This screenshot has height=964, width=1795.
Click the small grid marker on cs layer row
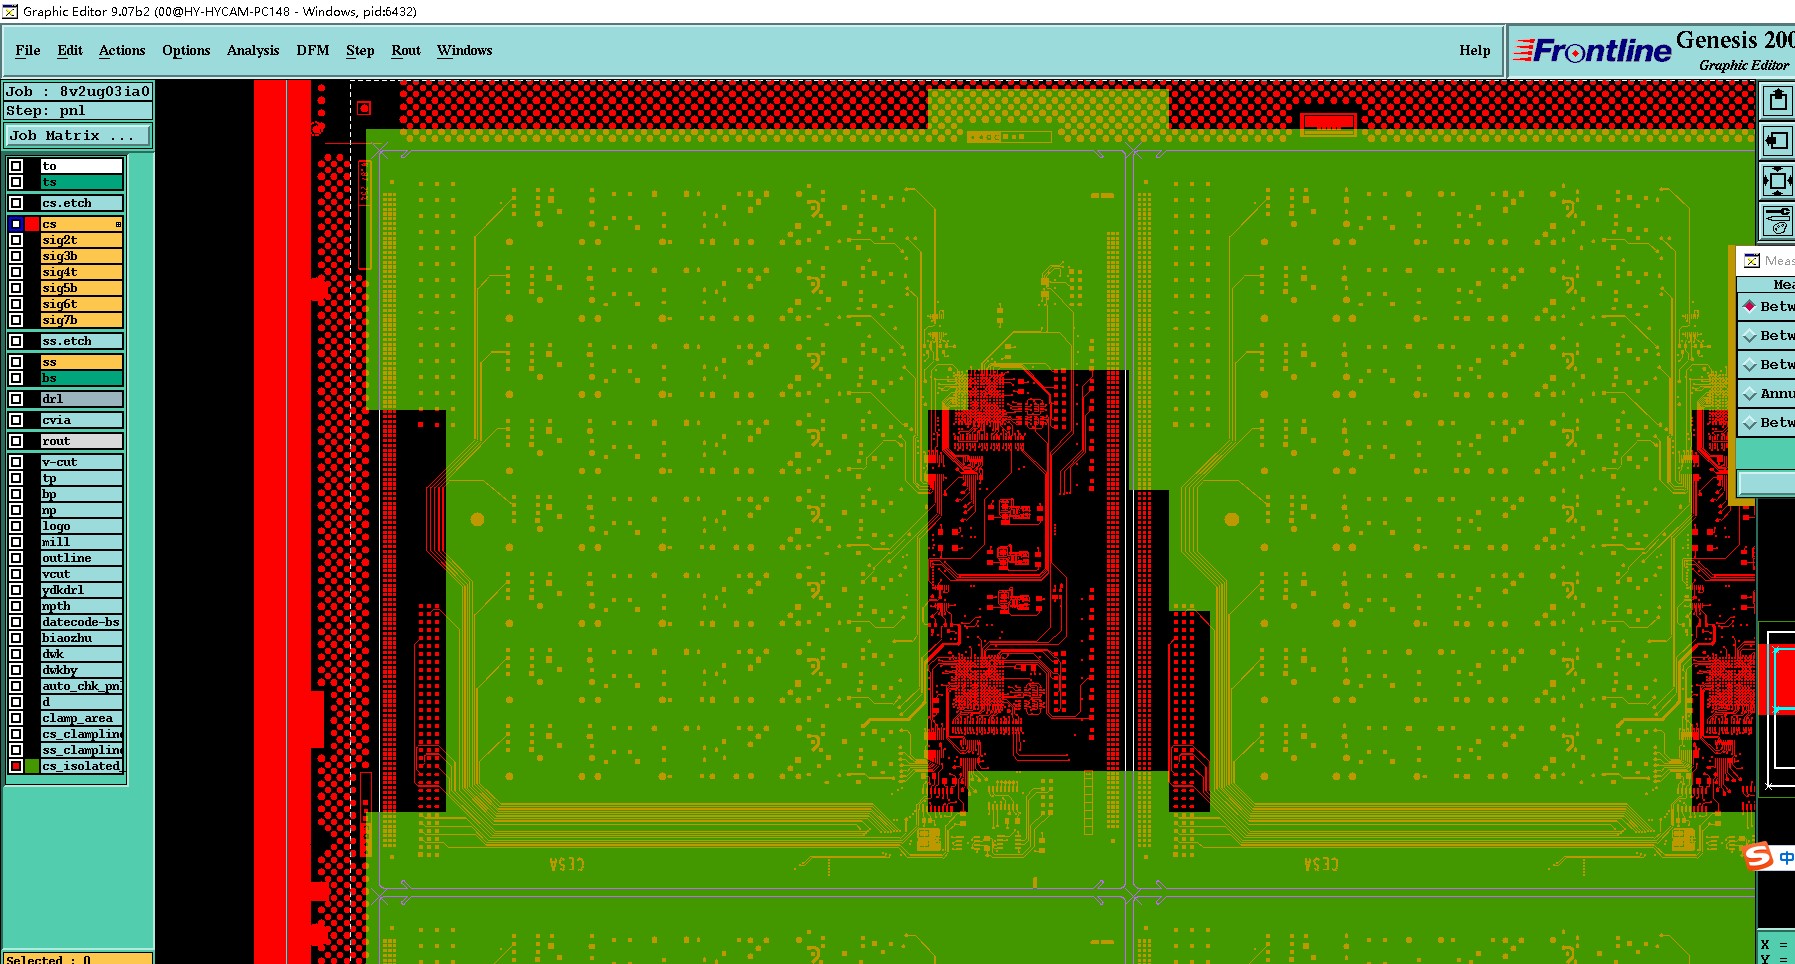pos(118,224)
